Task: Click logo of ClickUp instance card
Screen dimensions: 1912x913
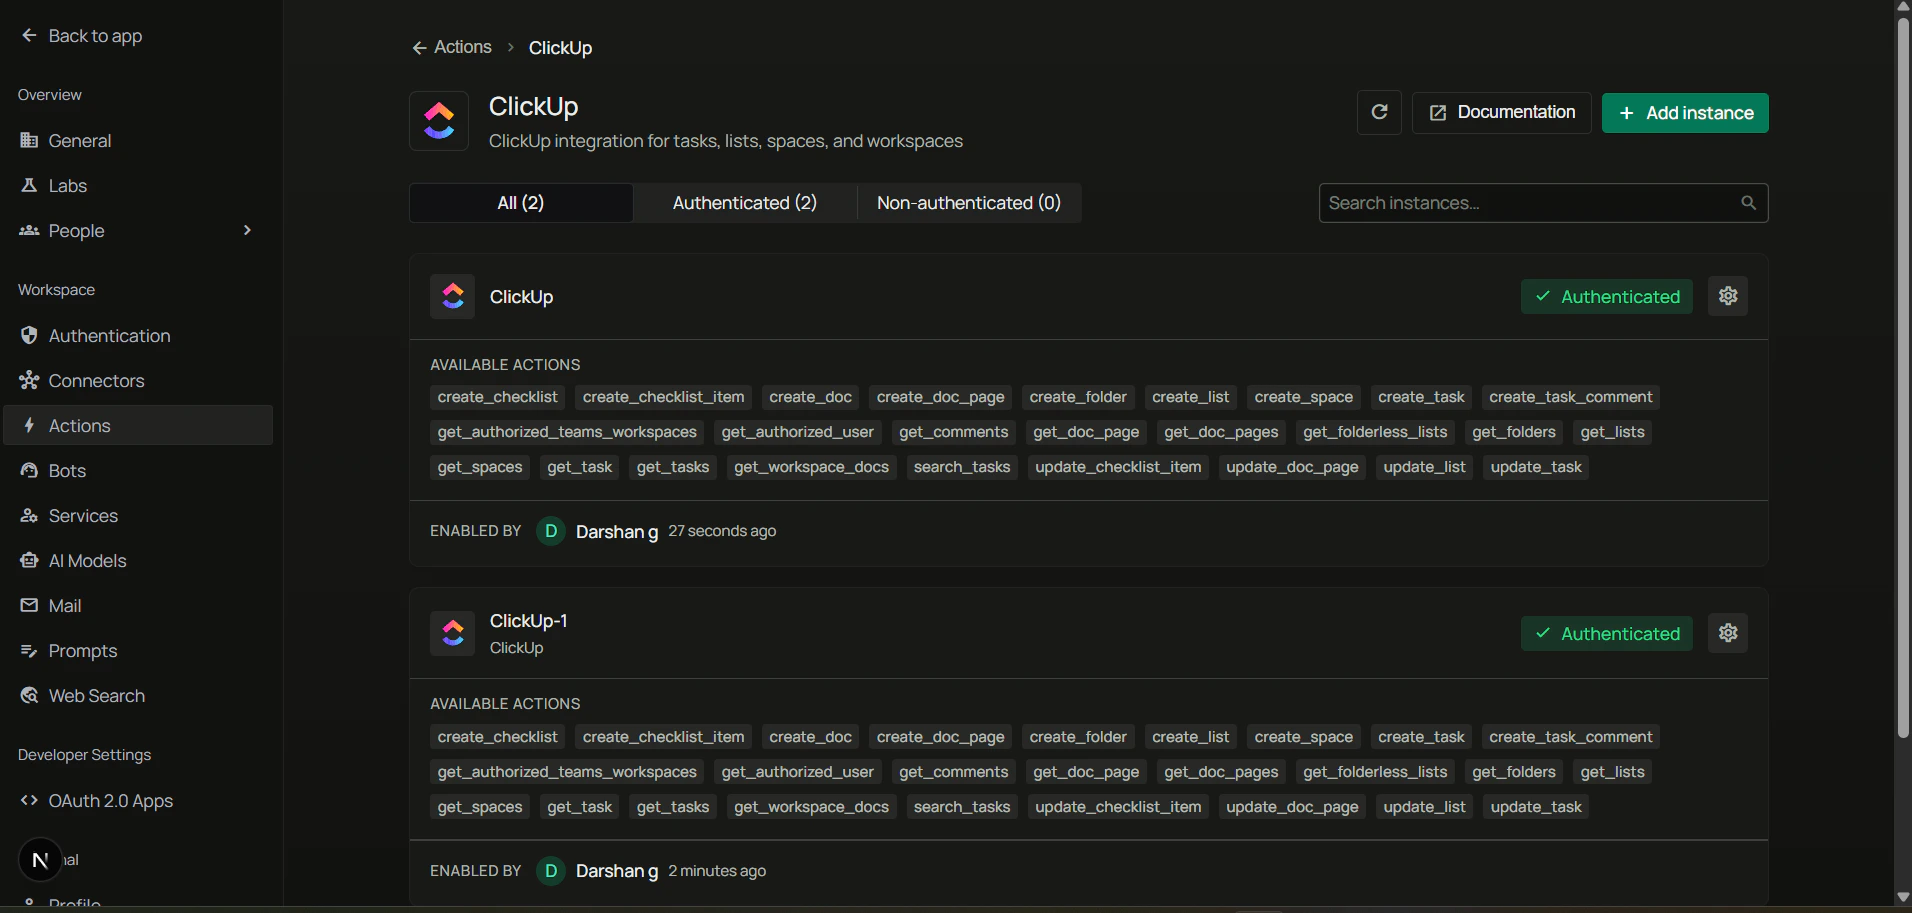Action: coord(452,296)
